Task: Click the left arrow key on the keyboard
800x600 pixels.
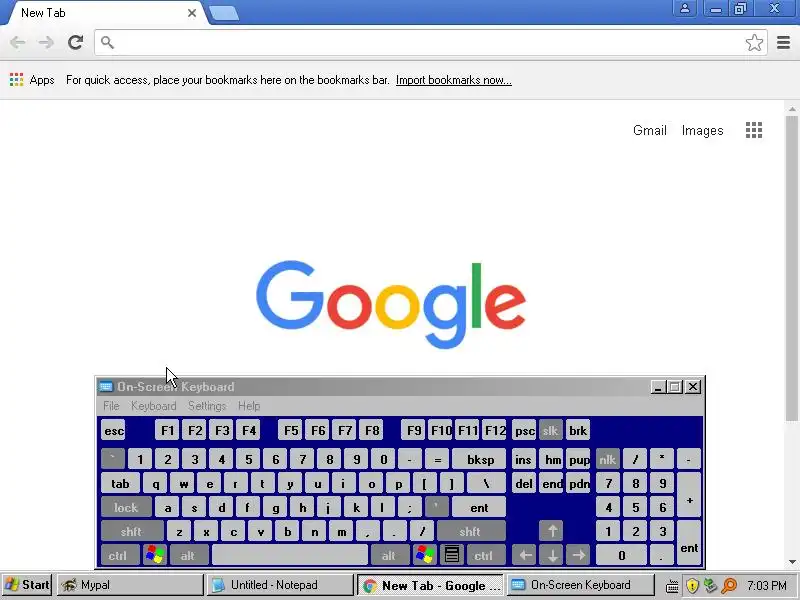Action: click(x=525, y=555)
